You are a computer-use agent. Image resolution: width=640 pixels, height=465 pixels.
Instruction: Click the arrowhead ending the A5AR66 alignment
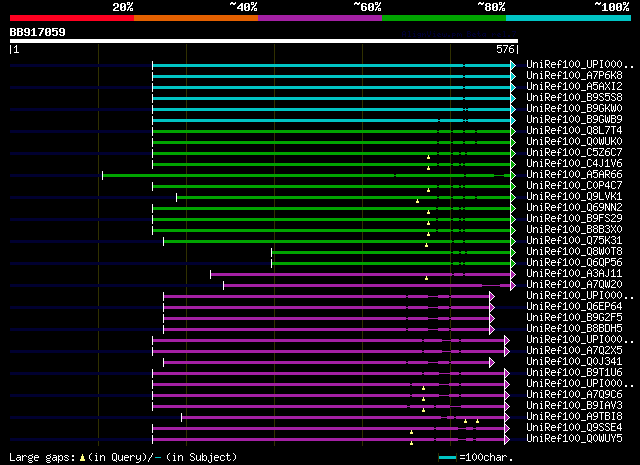[x=513, y=176]
